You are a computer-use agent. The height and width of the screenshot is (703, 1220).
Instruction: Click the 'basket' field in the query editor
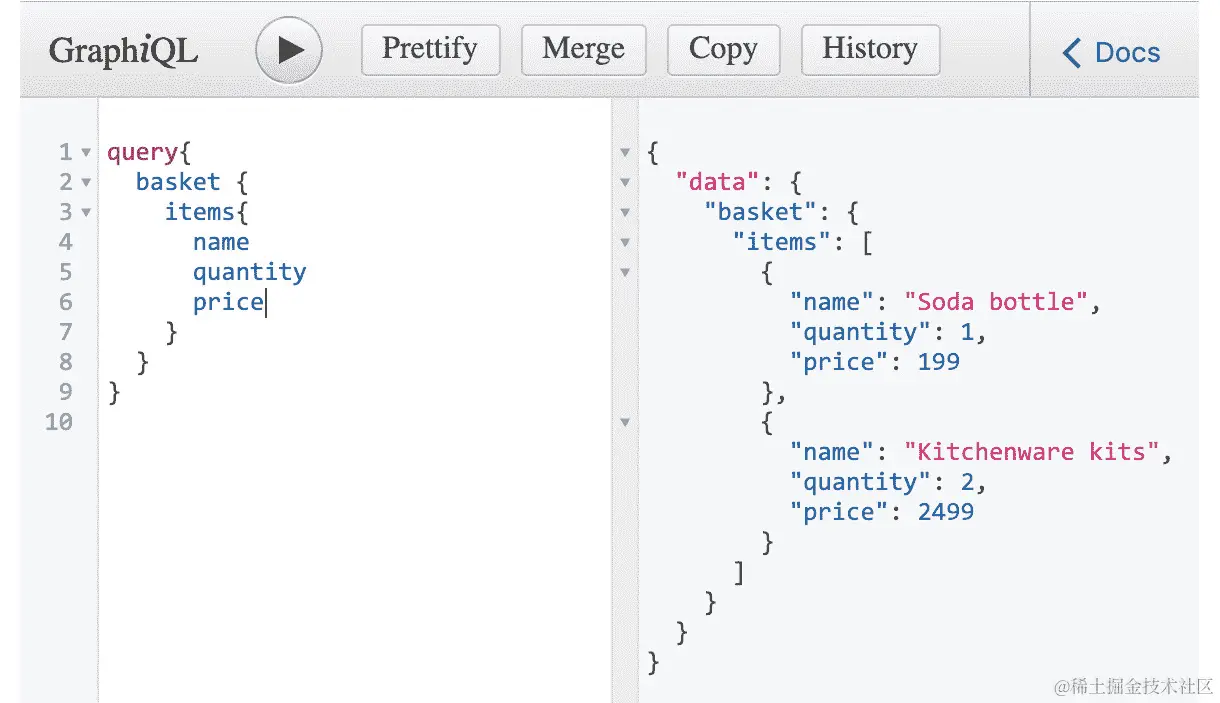(178, 182)
